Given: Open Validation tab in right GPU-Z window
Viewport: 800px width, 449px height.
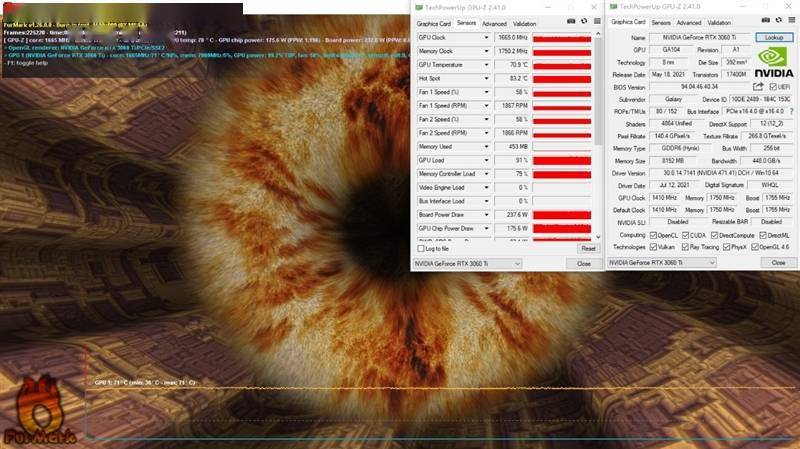Looking at the screenshot, I should [x=719, y=22].
